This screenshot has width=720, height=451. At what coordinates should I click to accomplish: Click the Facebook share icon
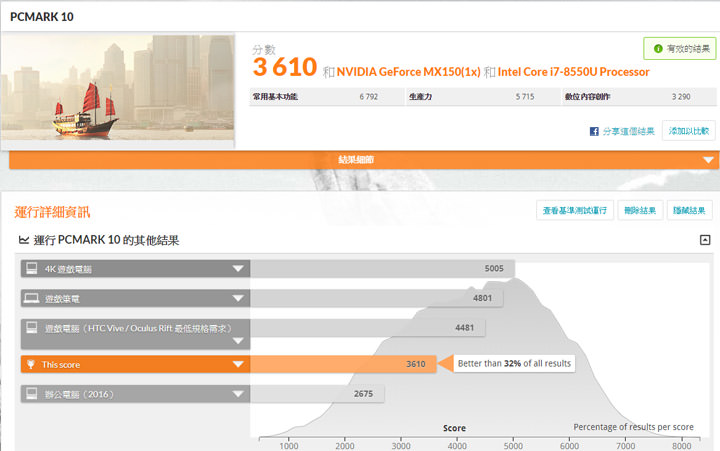click(x=594, y=131)
